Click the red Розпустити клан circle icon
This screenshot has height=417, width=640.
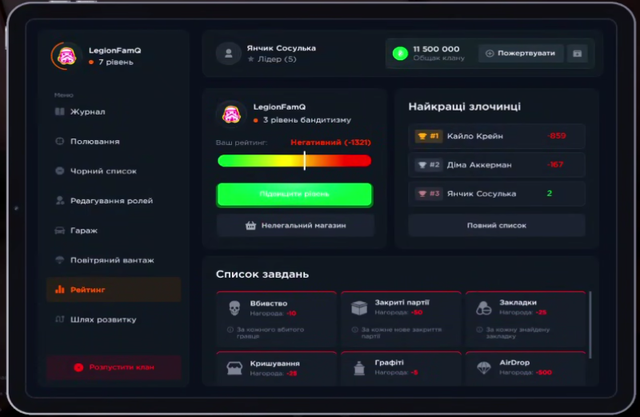point(79,367)
